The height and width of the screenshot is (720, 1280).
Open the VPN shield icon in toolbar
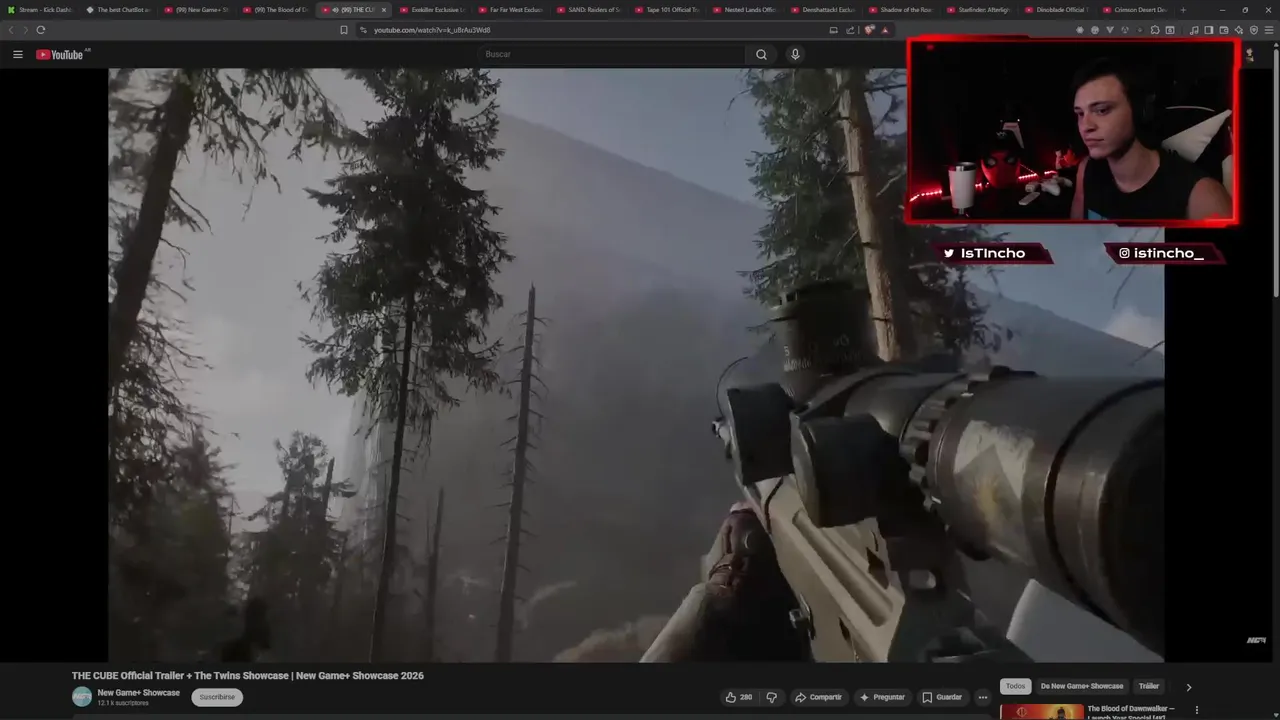coord(1254,30)
